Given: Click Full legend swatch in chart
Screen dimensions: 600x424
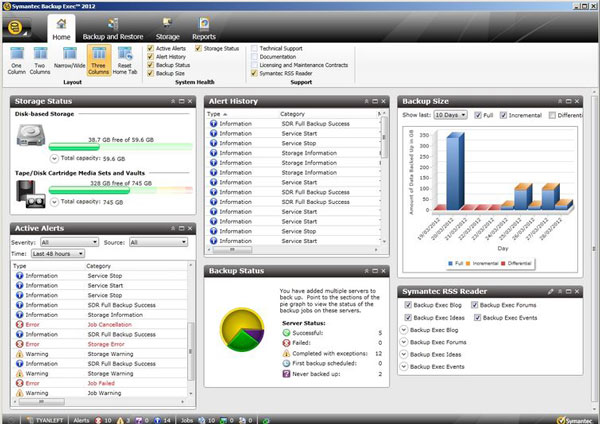Looking at the screenshot, I should click(x=450, y=263).
